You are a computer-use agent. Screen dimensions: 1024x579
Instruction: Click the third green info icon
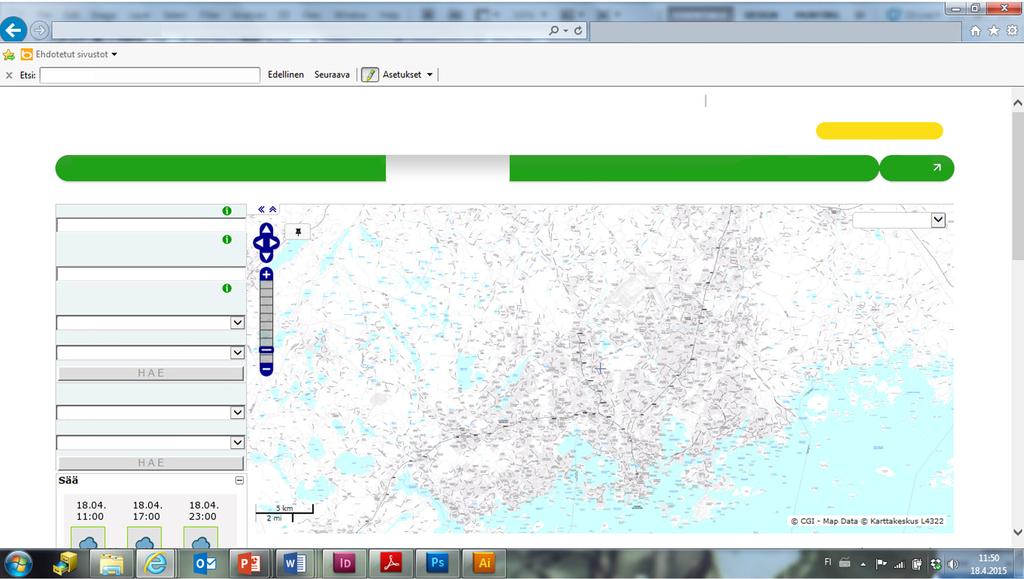click(227, 288)
